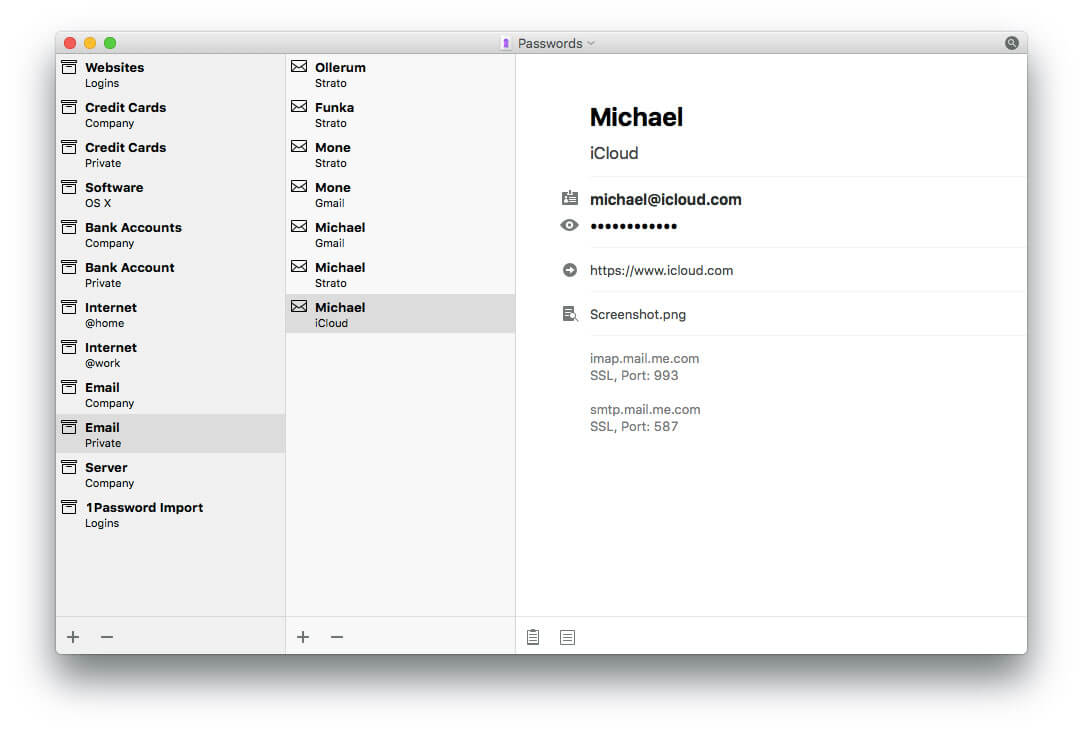Delete selected entry with minus button

[336, 637]
